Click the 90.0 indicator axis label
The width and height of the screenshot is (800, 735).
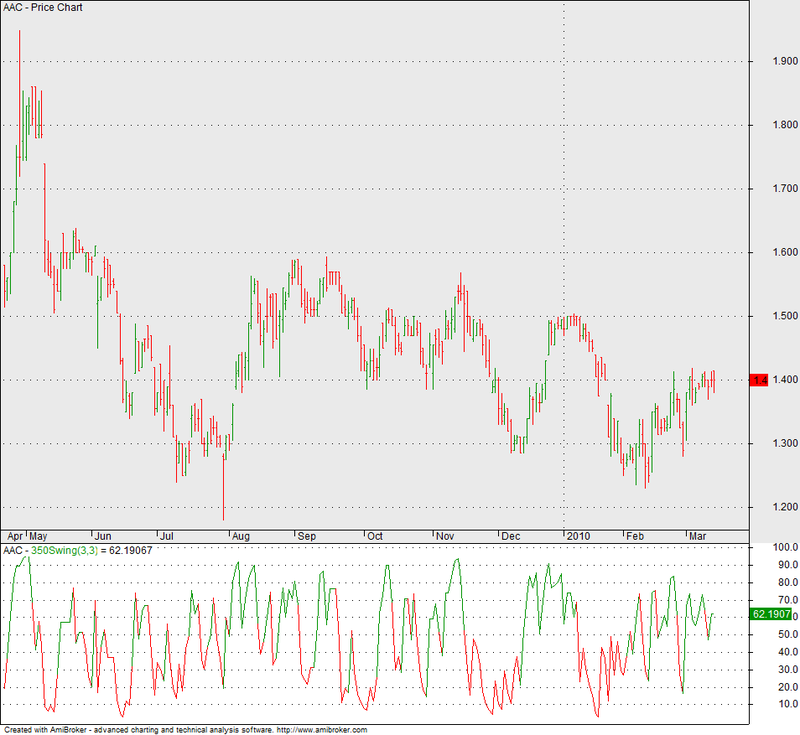pos(788,565)
